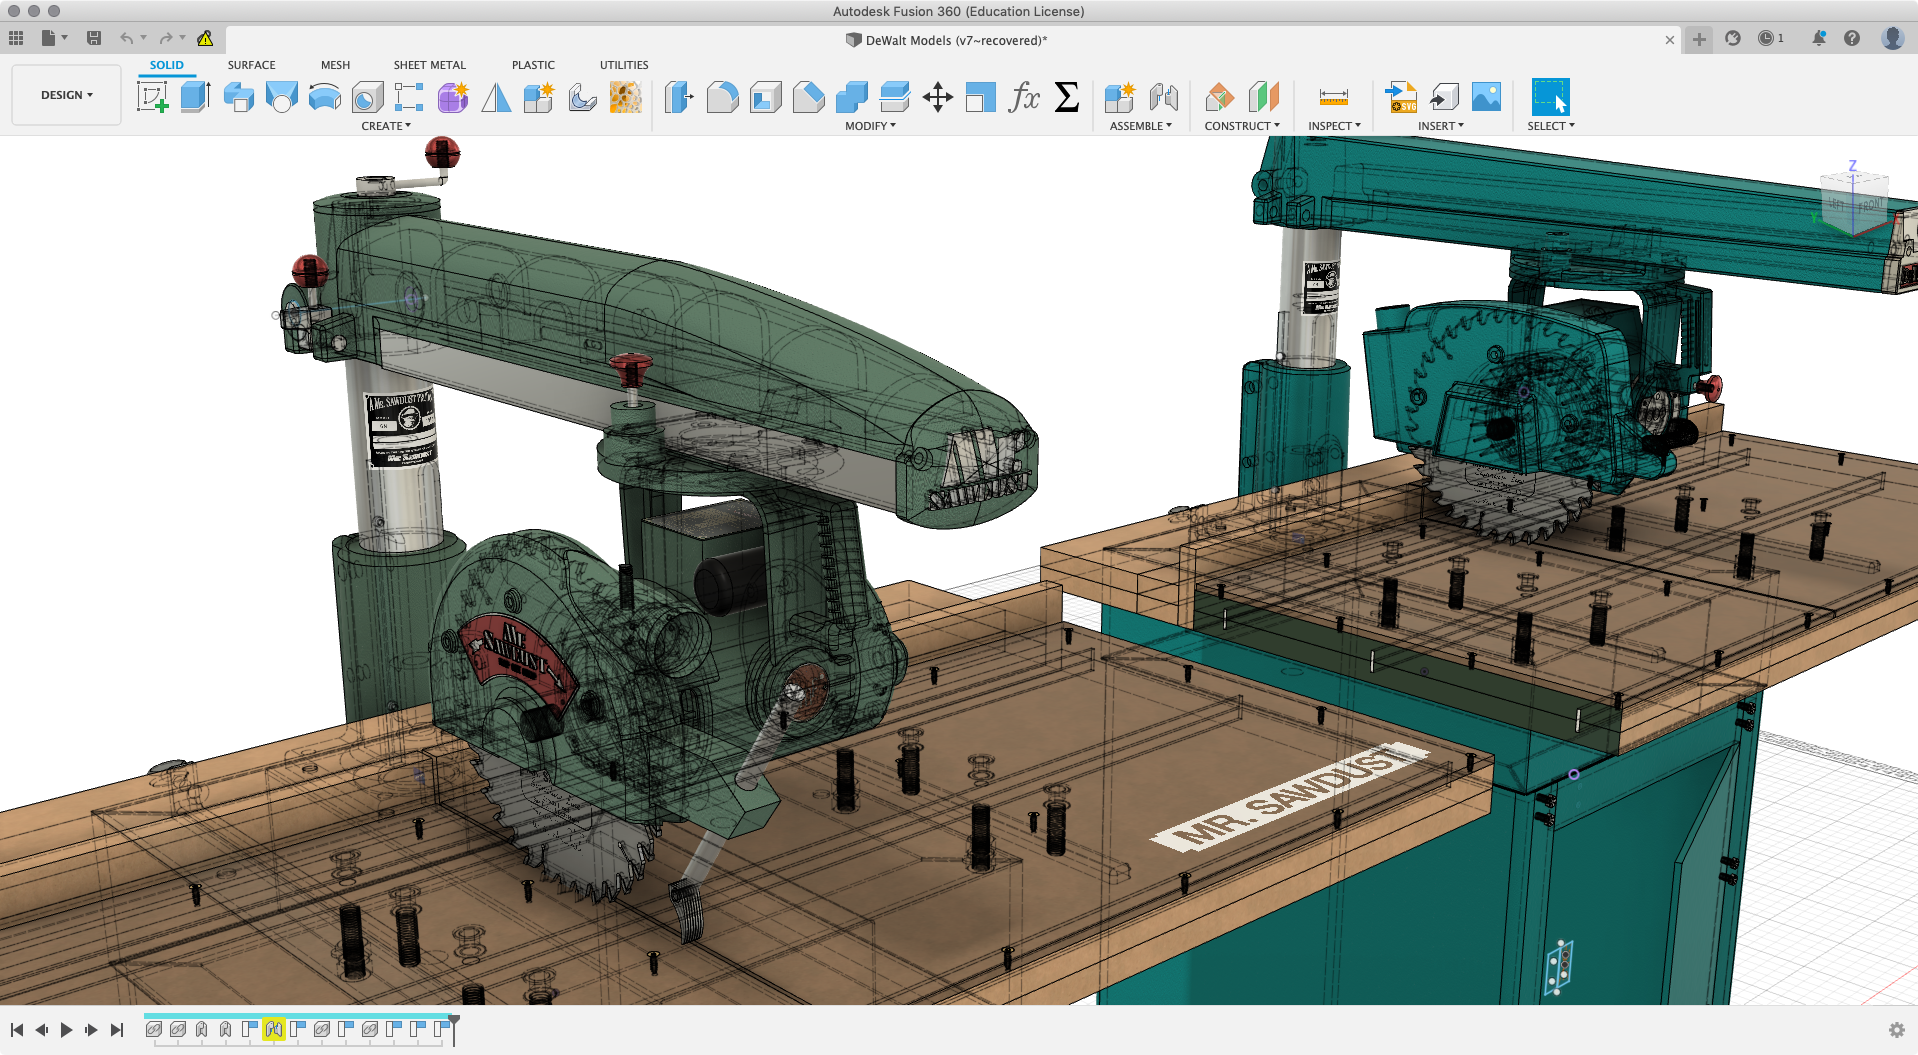Expand the ASSEMBLE menu
Image resolution: width=1918 pixels, height=1055 pixels.
coord(1141,126)
